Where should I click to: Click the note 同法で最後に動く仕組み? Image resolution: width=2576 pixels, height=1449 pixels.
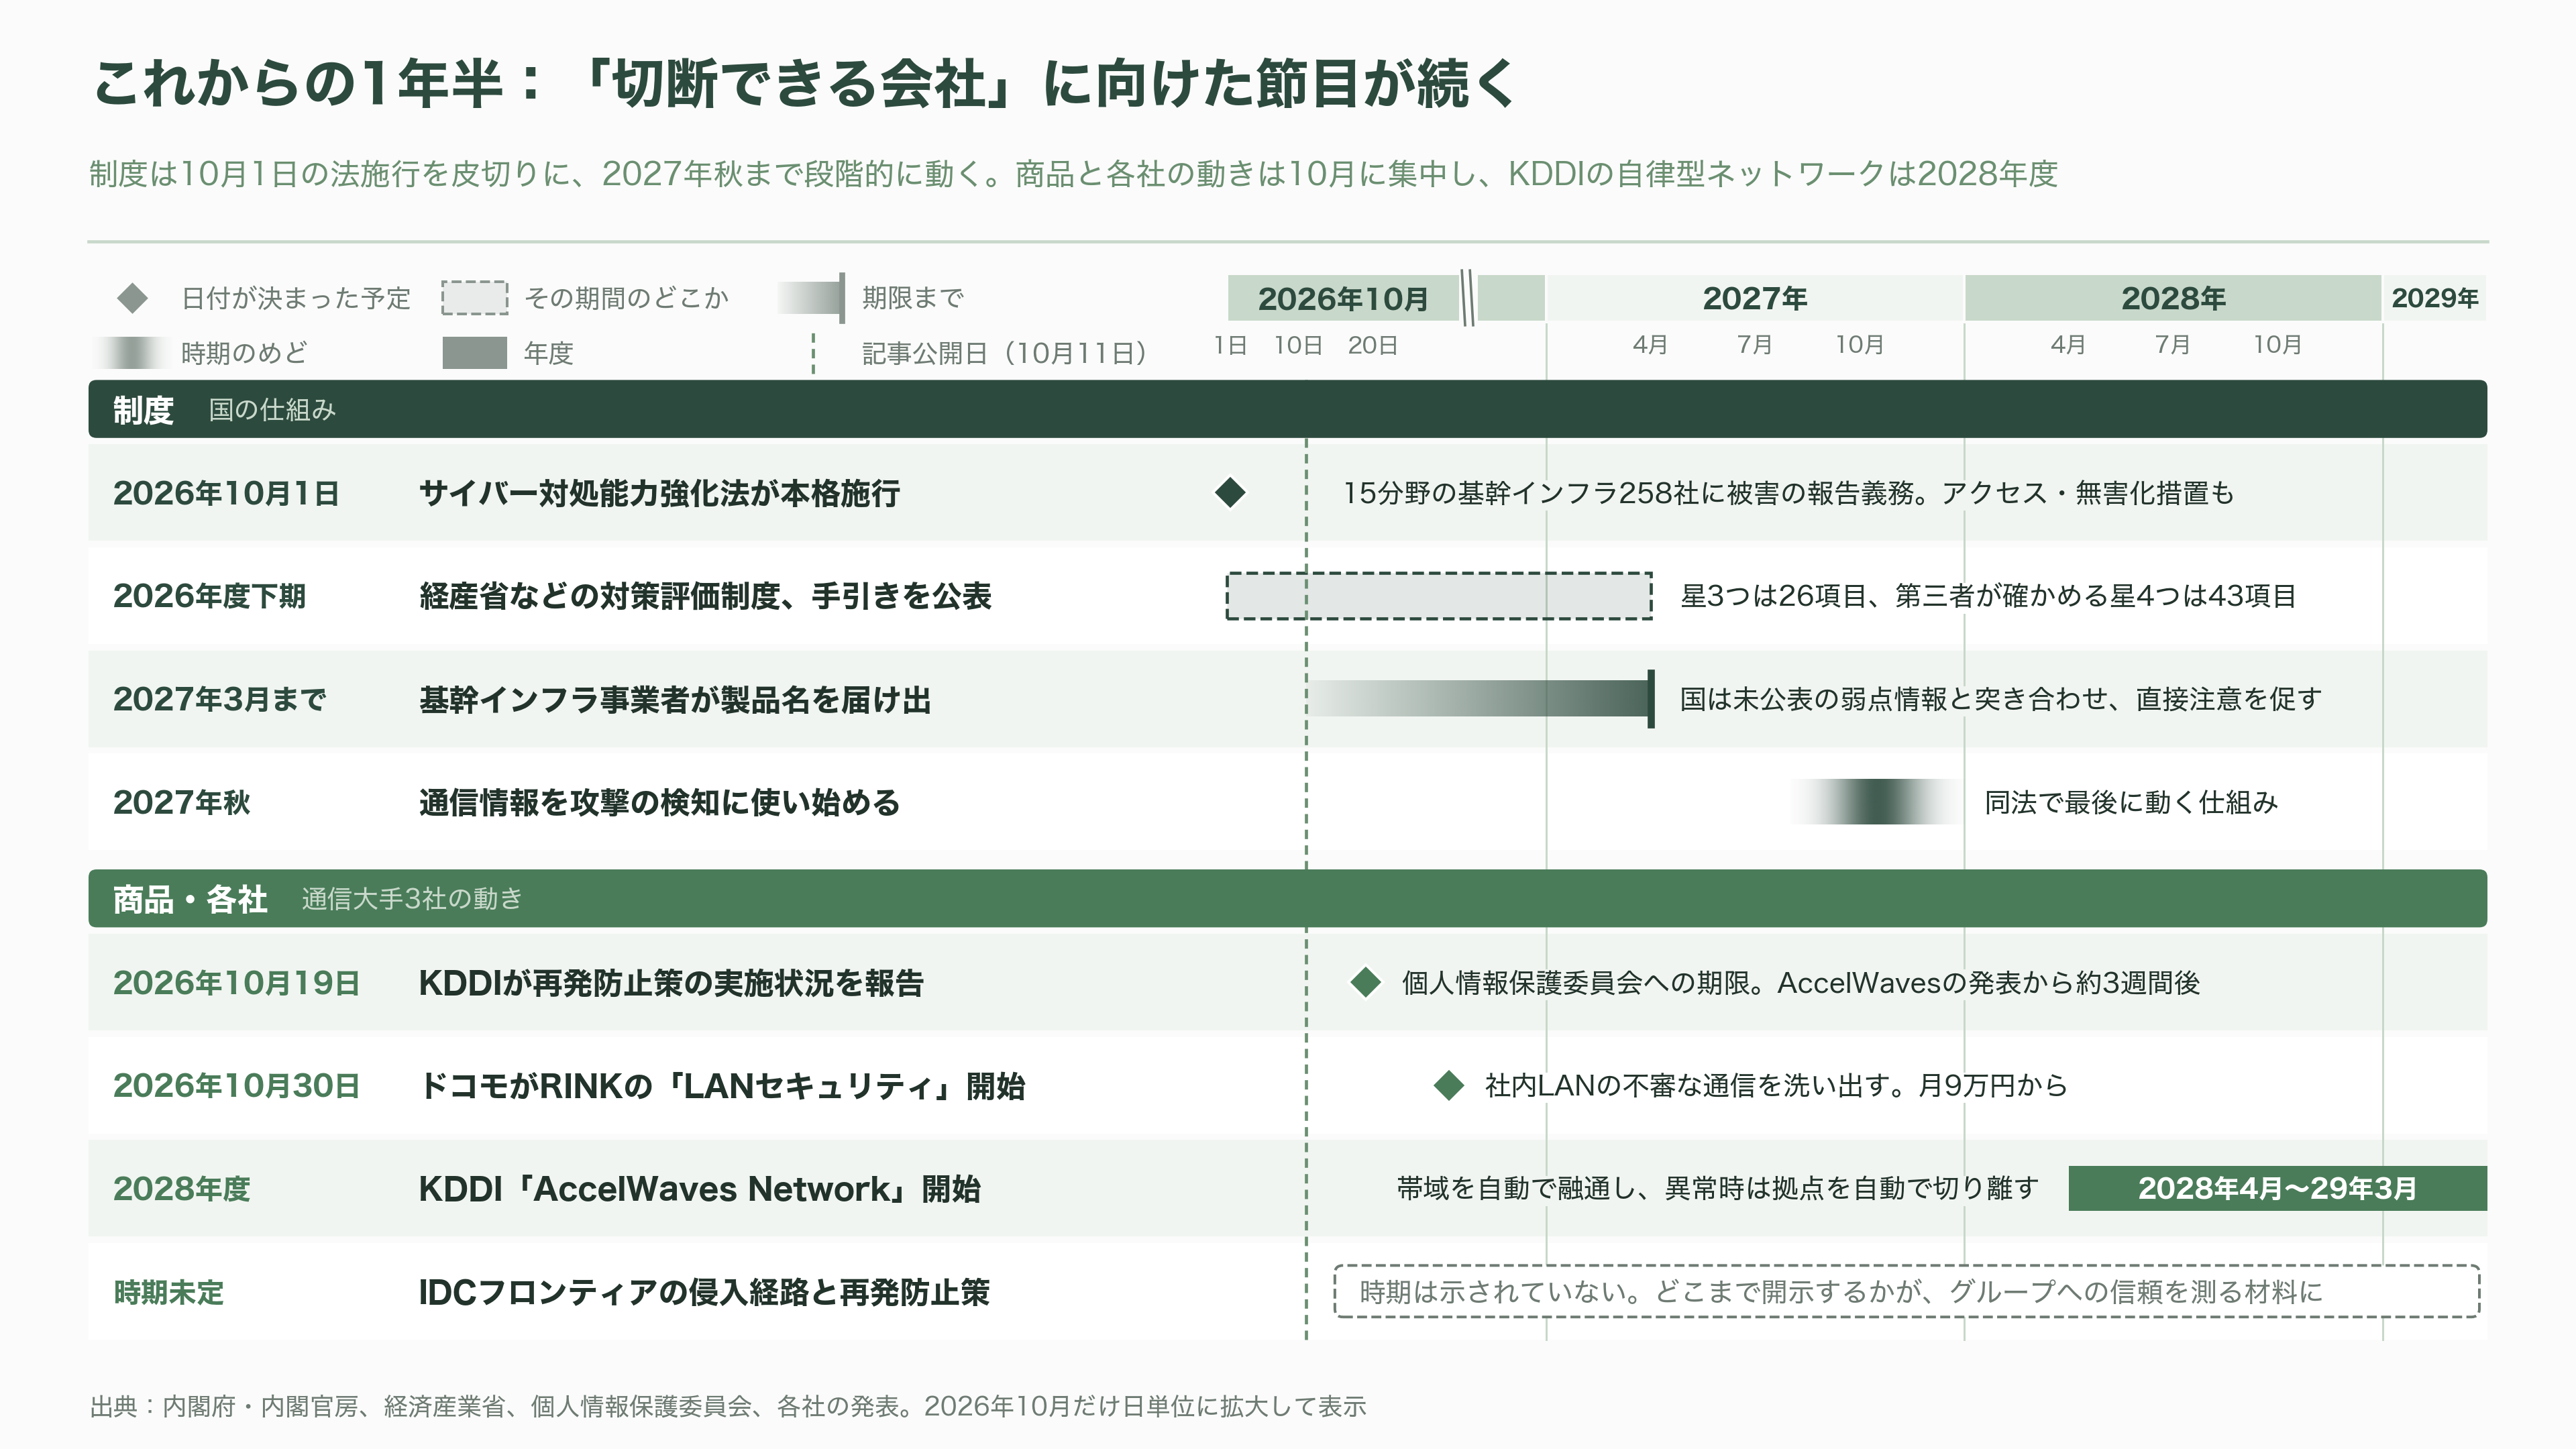[x=2131, y=802]
